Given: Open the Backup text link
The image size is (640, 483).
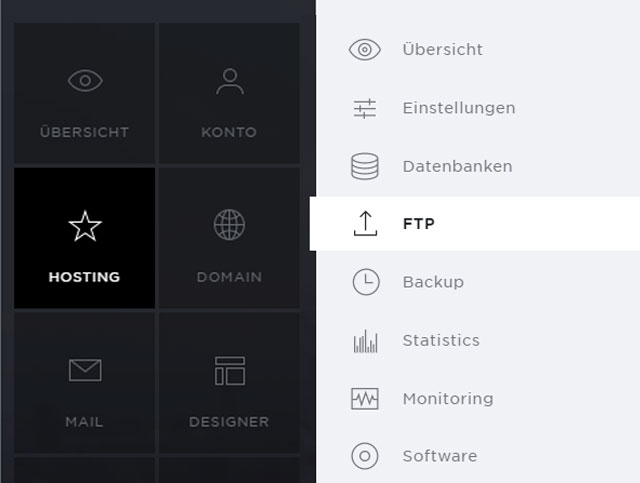Looking at the screenshot, I should pyautogui.click(x=433, y=282).
